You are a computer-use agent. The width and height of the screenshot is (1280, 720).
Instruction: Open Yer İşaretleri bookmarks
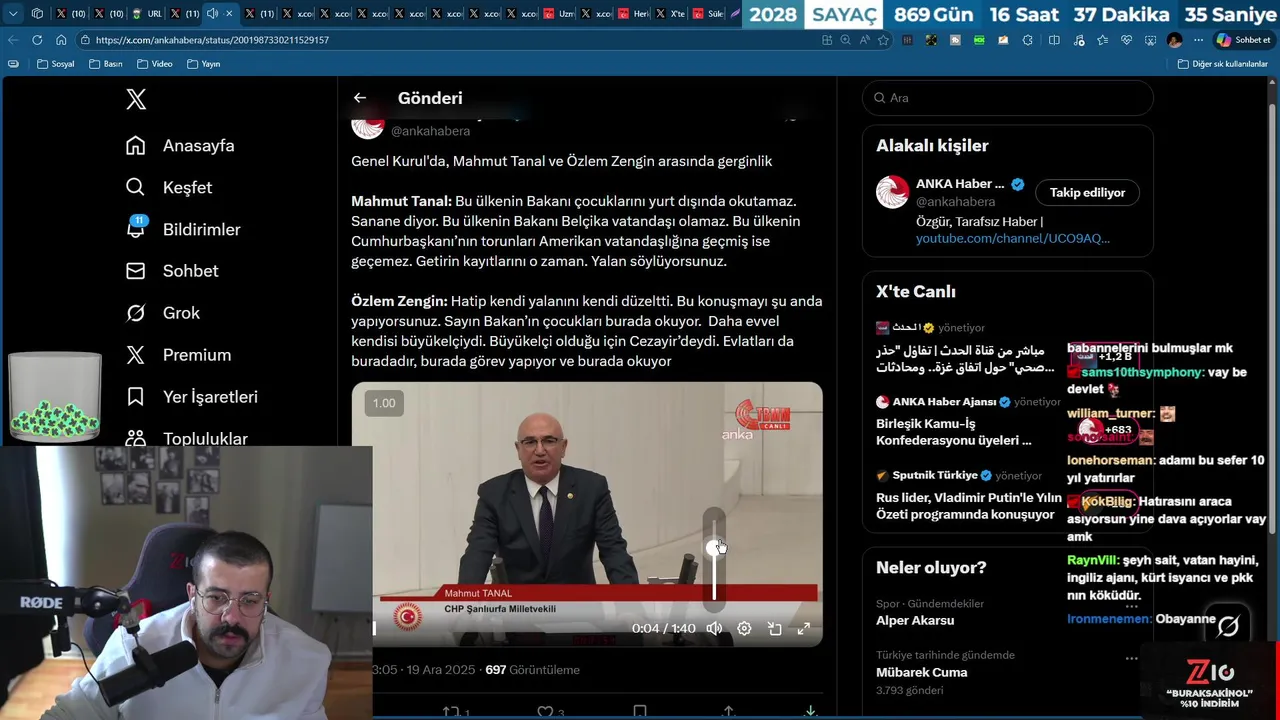tap(192, 397)
